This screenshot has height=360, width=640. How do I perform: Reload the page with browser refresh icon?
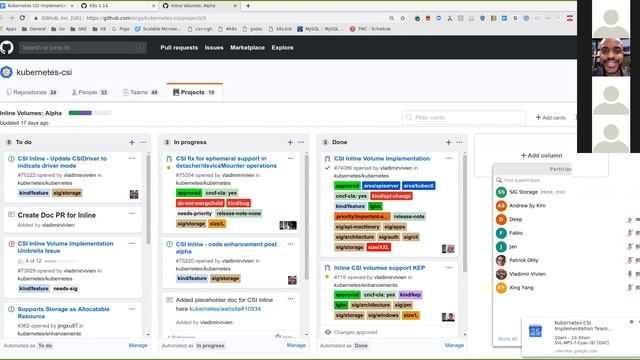[x=22, y=18]
